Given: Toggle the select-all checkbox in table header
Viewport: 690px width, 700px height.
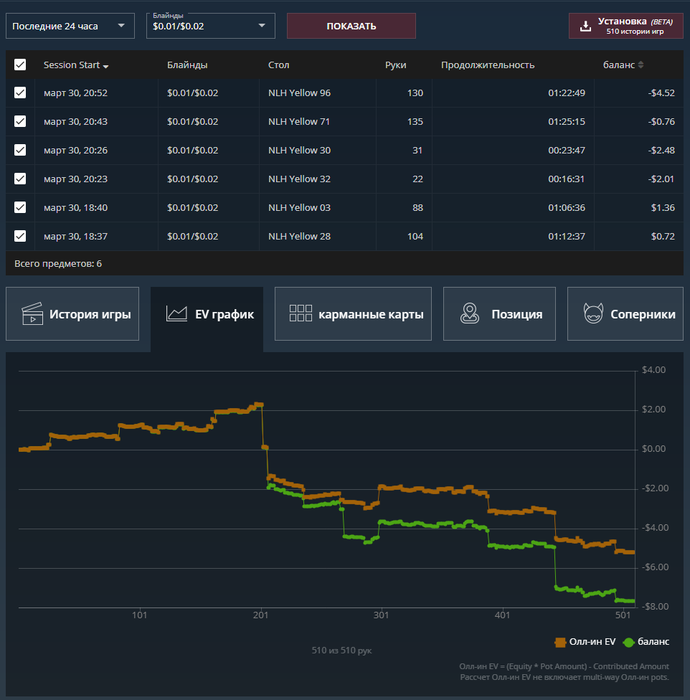Looking at the screenshot, I should [x=20, y=65].
